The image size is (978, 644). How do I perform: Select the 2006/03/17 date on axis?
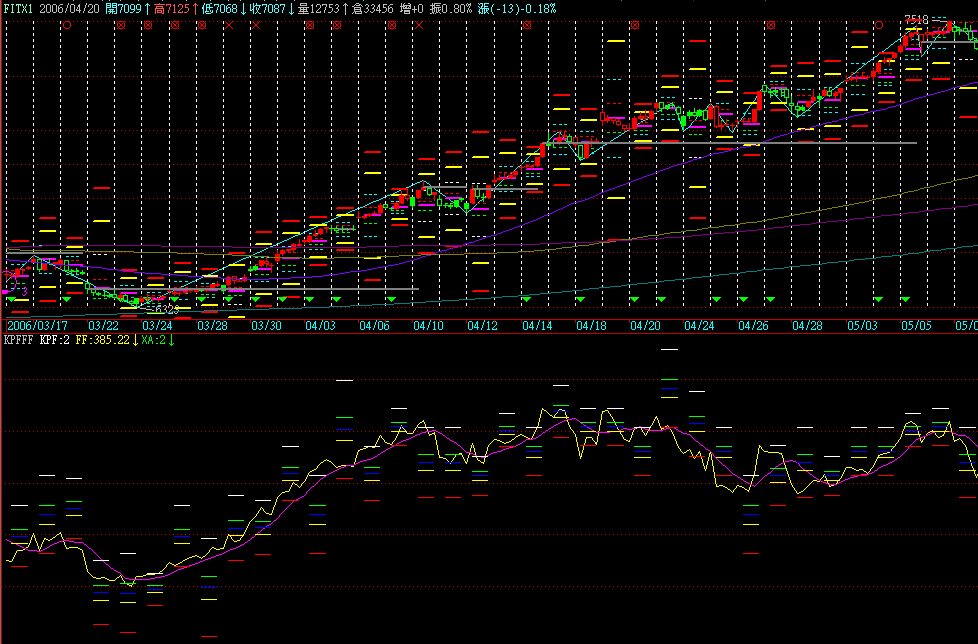coord(39,326)
